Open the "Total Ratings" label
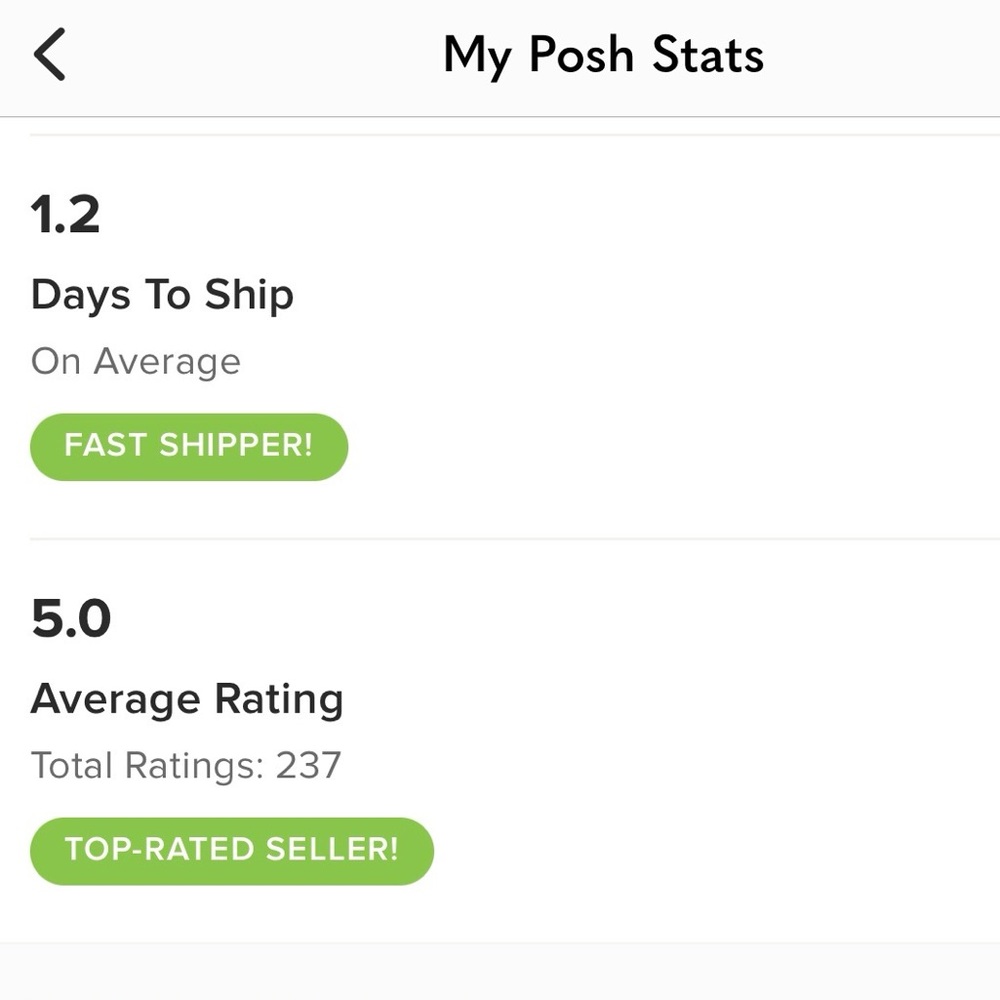Viewport: 1000px width, 1000px height. pyautogui.click(x=147, y=766)
